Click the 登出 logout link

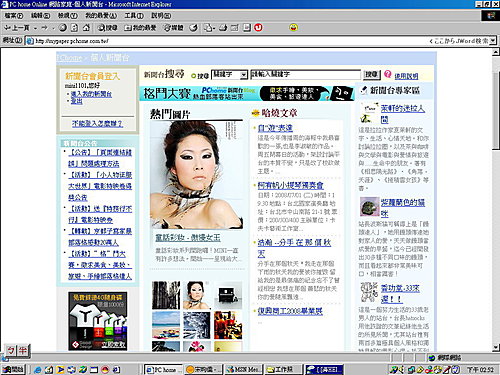(76, 101)
